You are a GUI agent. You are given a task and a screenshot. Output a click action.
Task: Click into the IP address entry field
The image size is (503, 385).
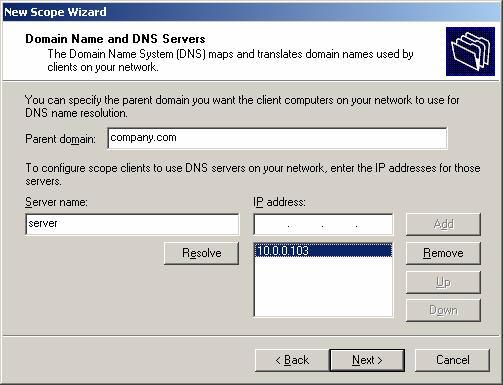click(323, 224)
